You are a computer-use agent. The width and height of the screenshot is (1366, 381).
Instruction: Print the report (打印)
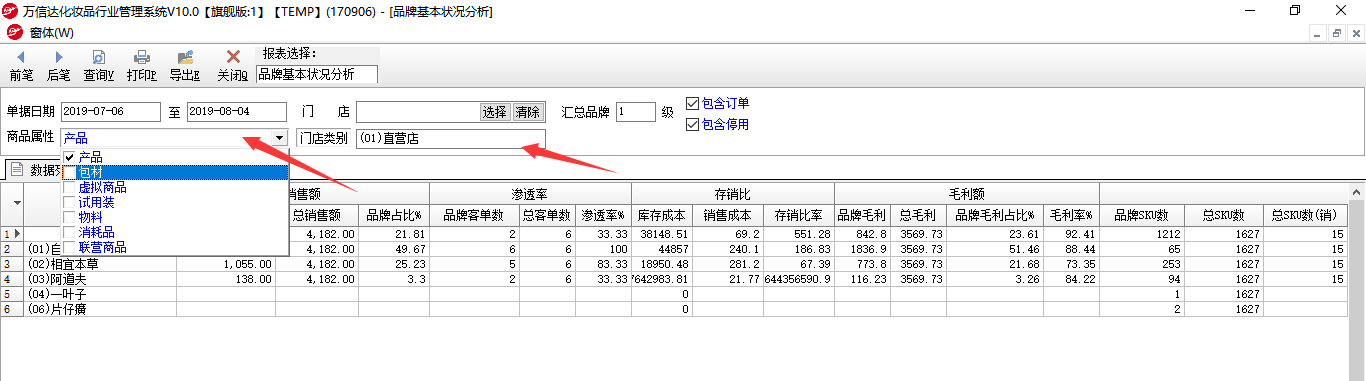141,66
